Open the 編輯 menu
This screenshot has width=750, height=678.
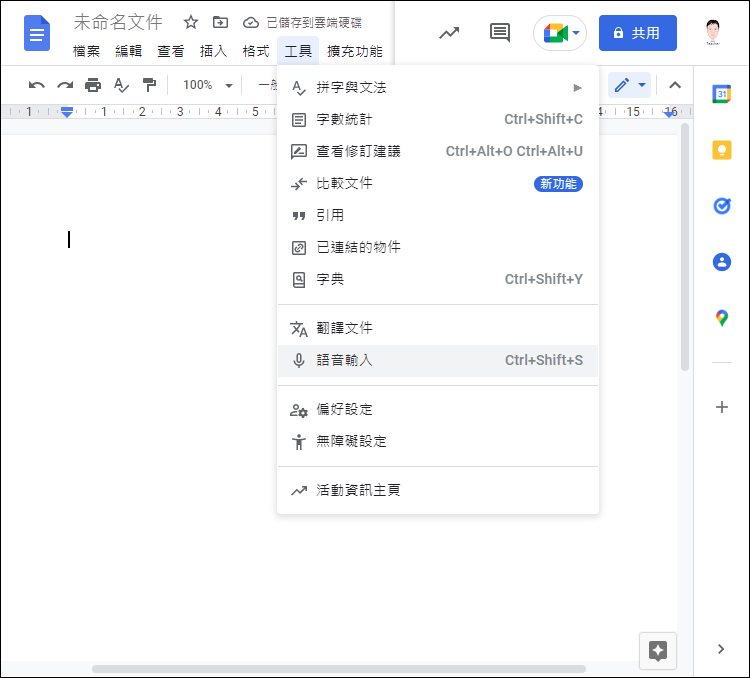[128, 51]
